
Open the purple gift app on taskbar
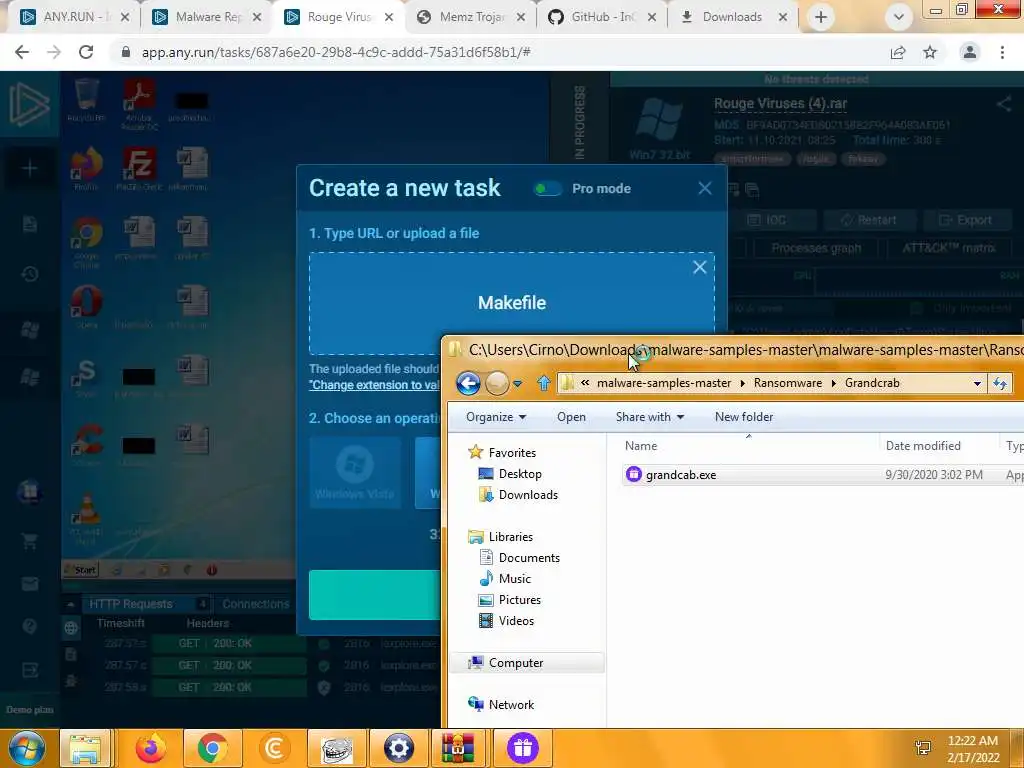pyautogui.click(x=522, y=748)
